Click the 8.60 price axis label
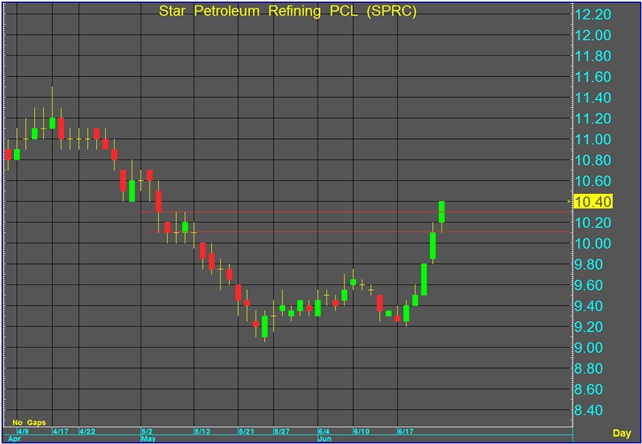 (x=589, y=390)
